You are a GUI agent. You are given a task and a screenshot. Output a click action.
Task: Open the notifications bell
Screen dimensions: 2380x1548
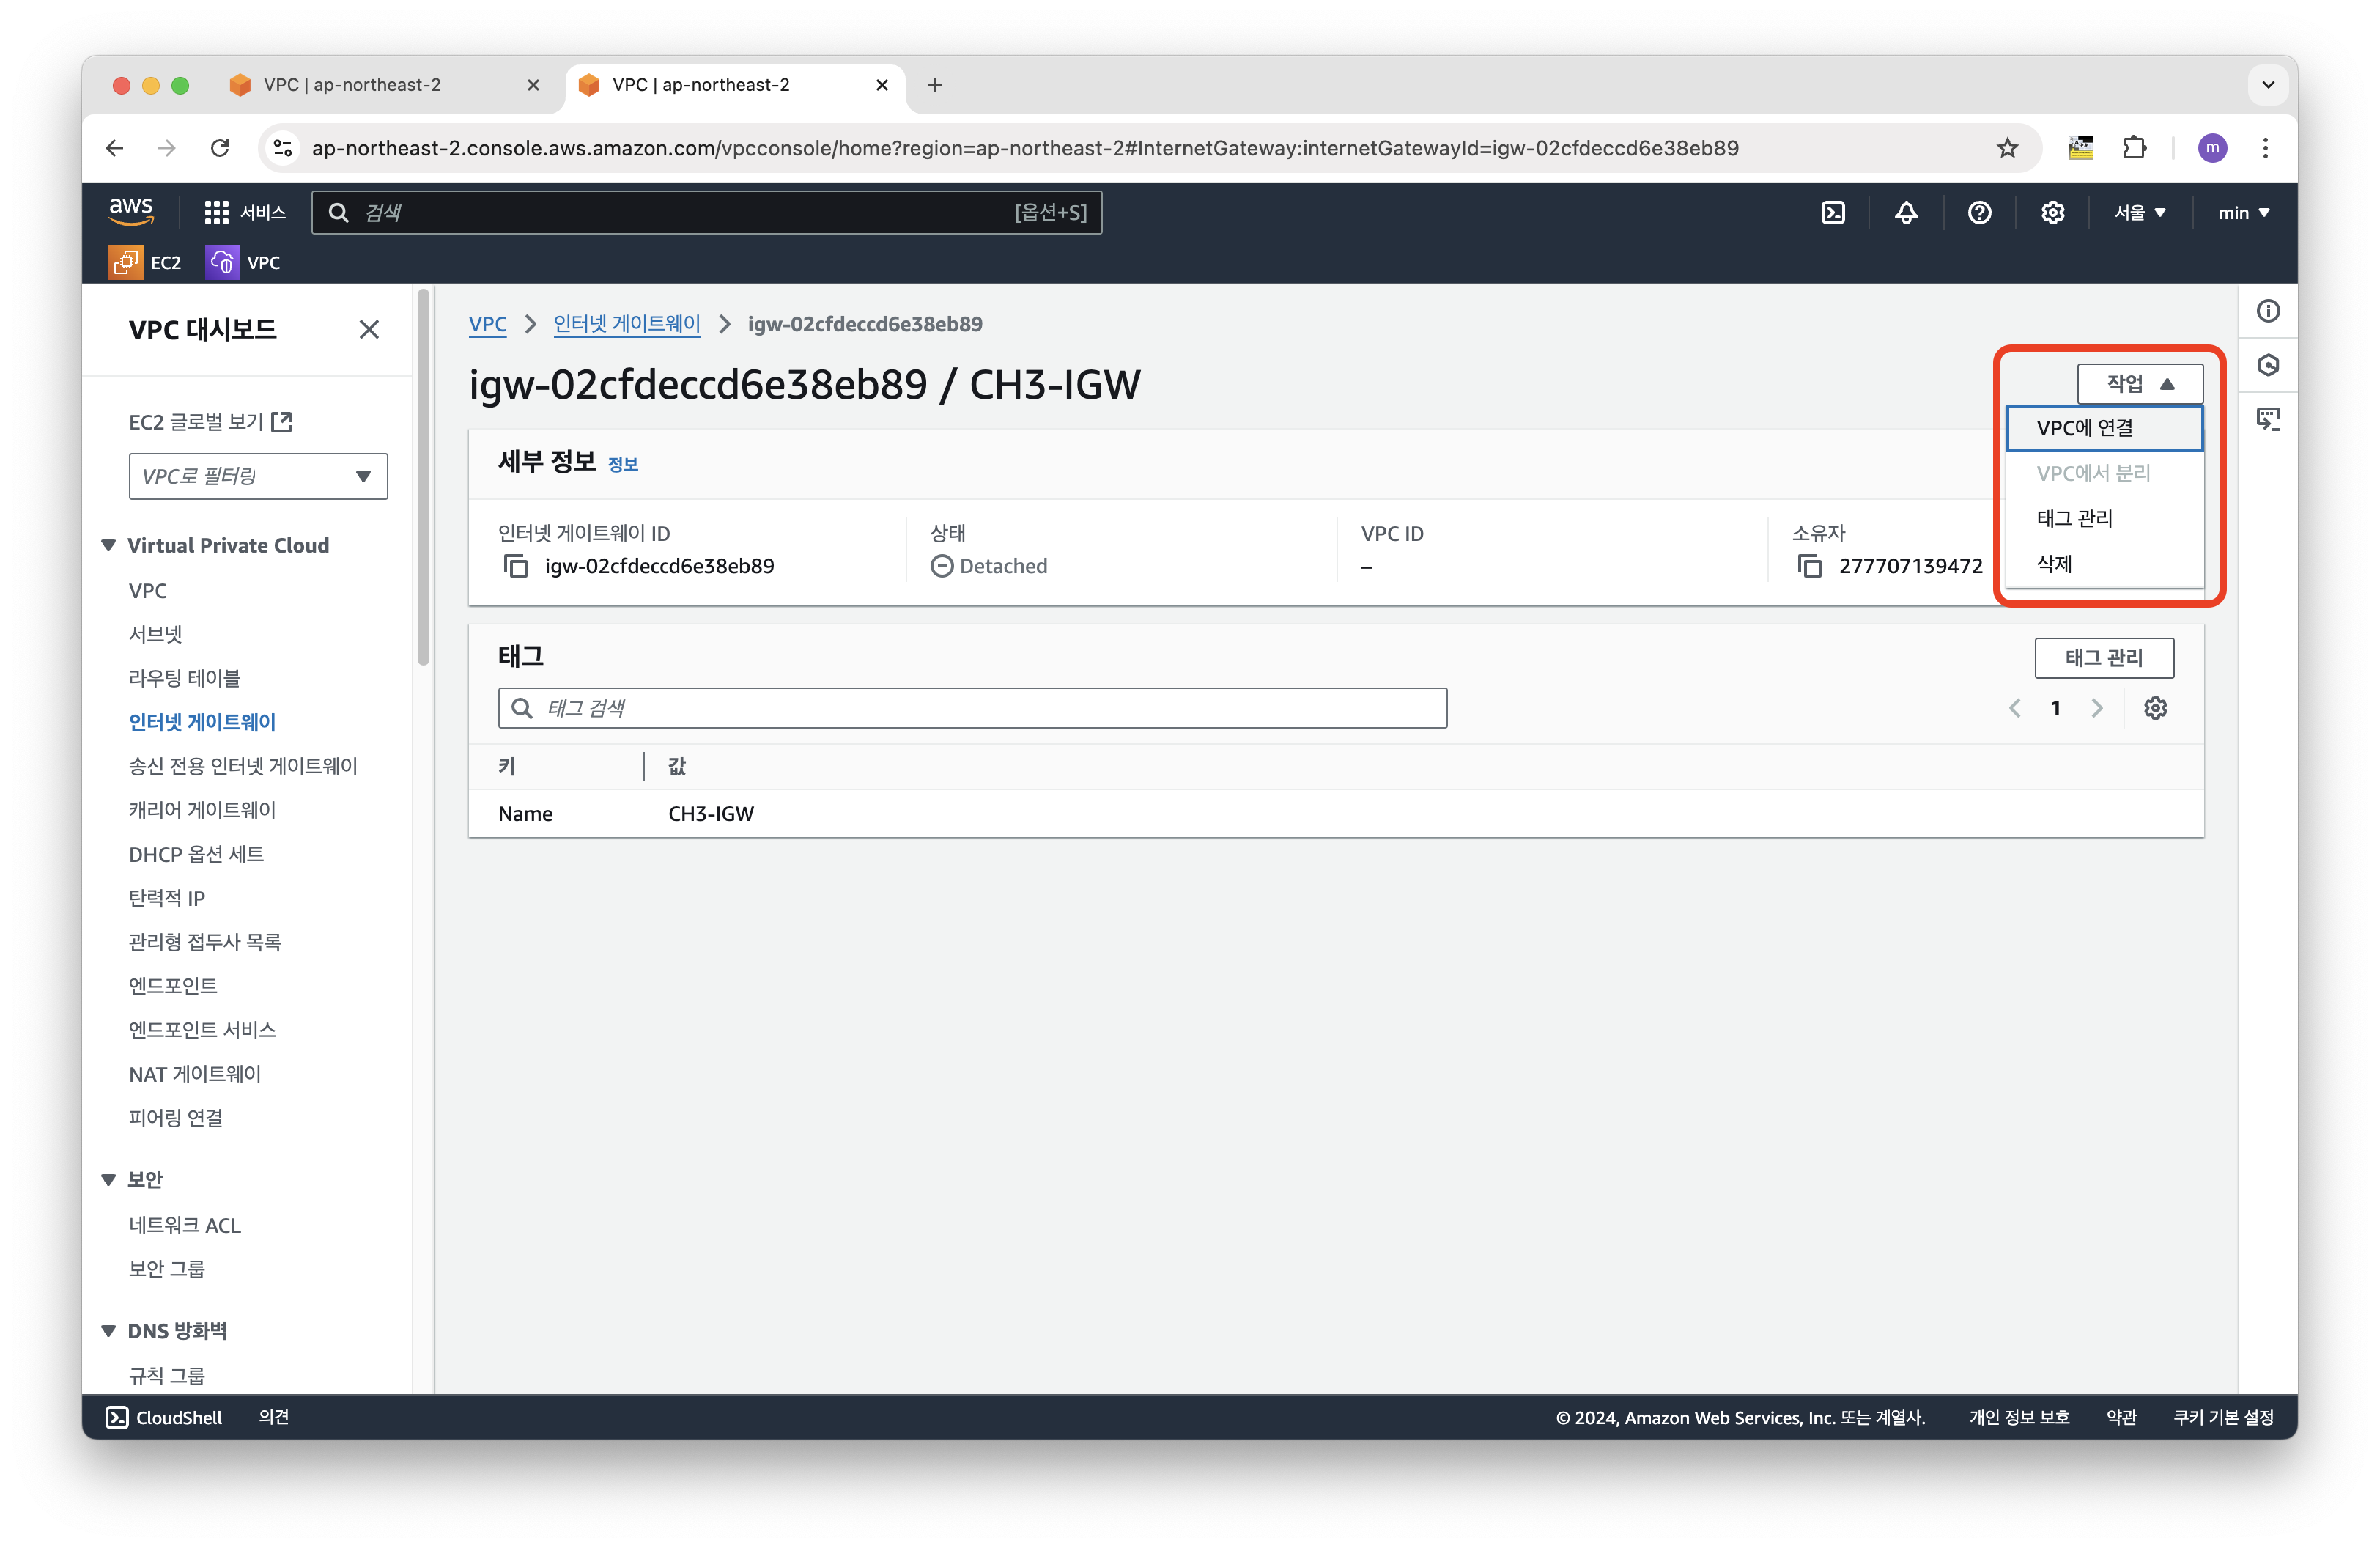point(1906,212)
